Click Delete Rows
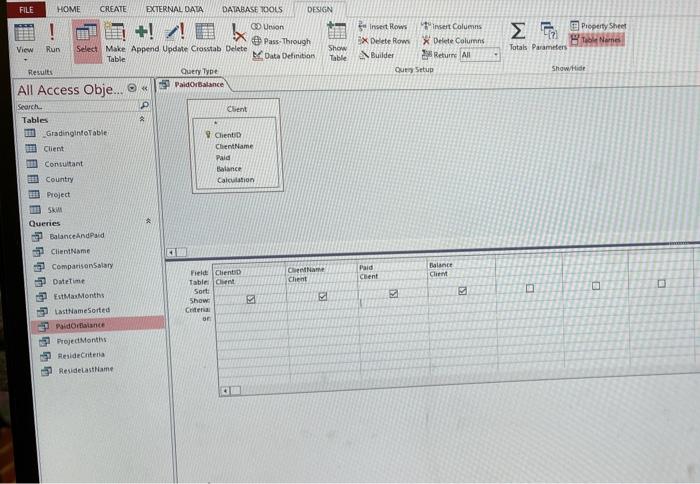Image resolution: width=700 pixels, height=484 pixels. click(x=384, y=41)
